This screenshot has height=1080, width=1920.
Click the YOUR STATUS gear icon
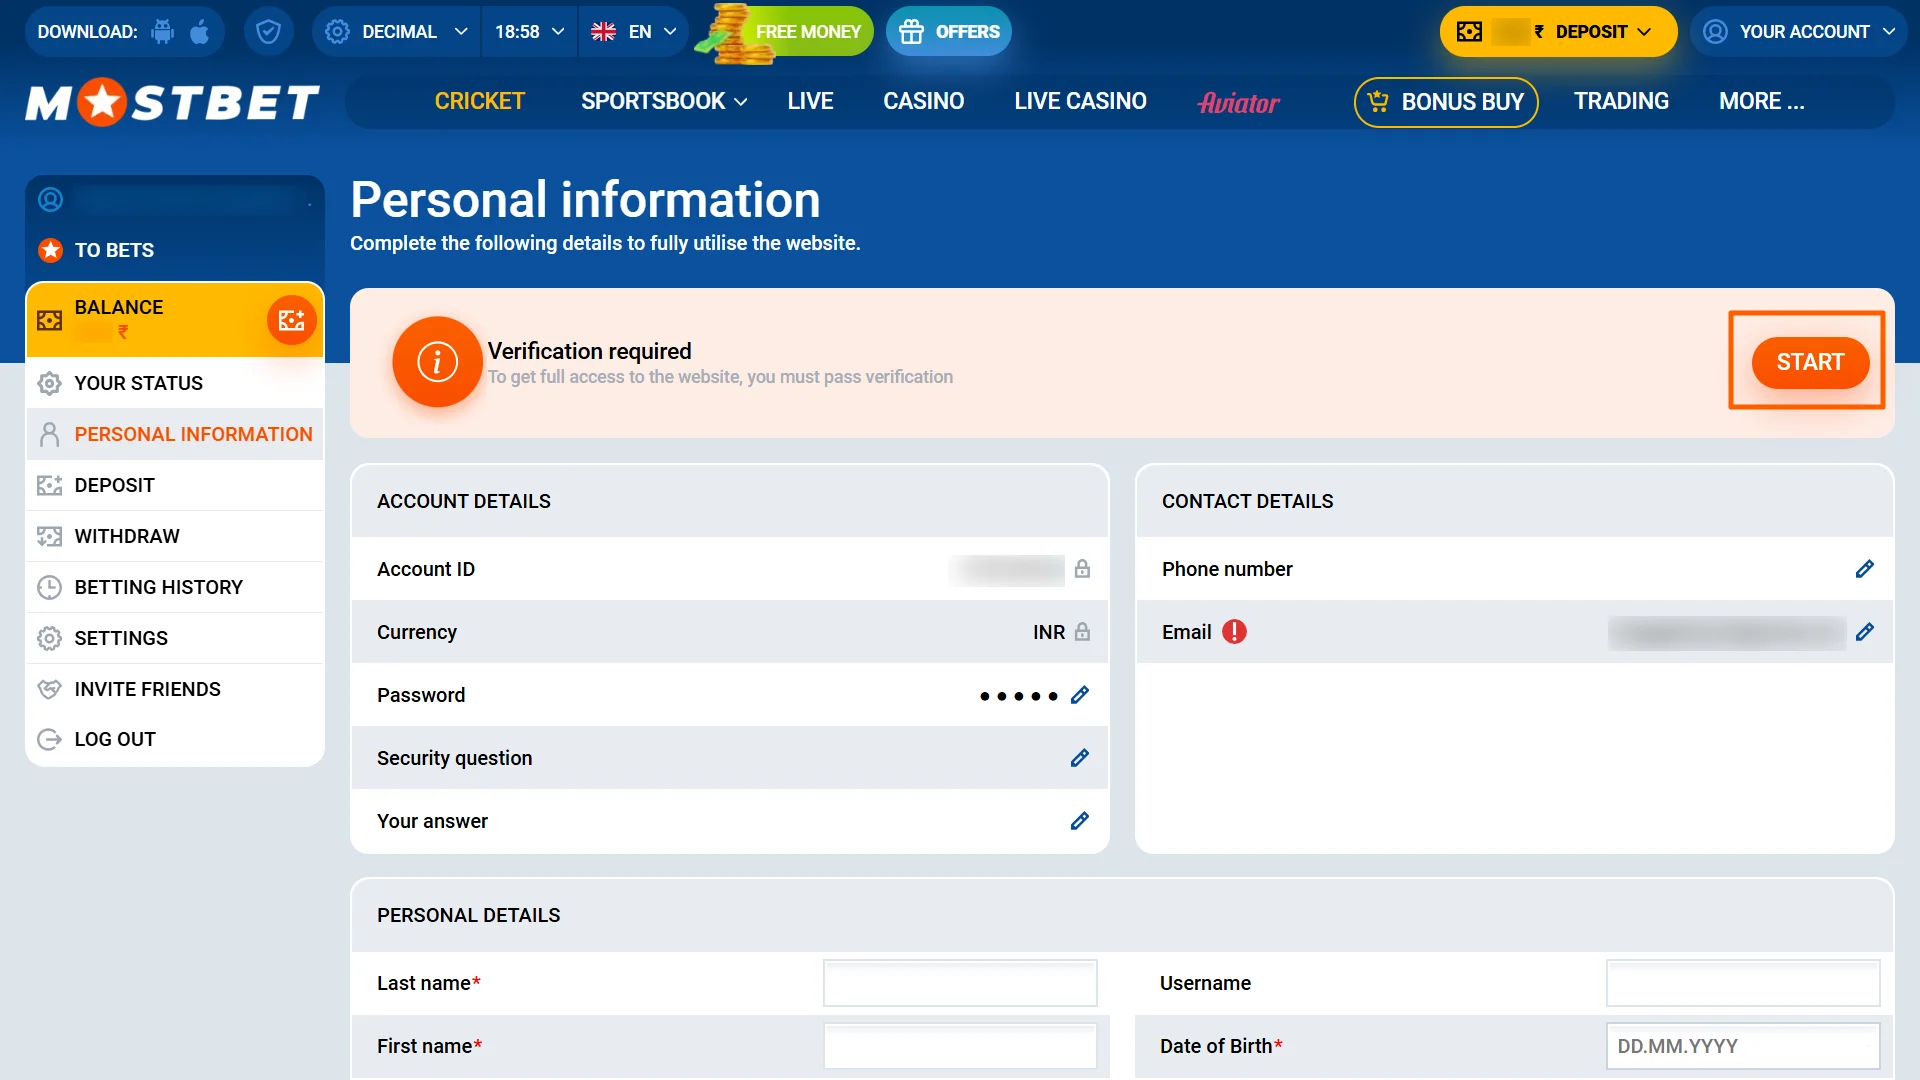coord(49,383)
